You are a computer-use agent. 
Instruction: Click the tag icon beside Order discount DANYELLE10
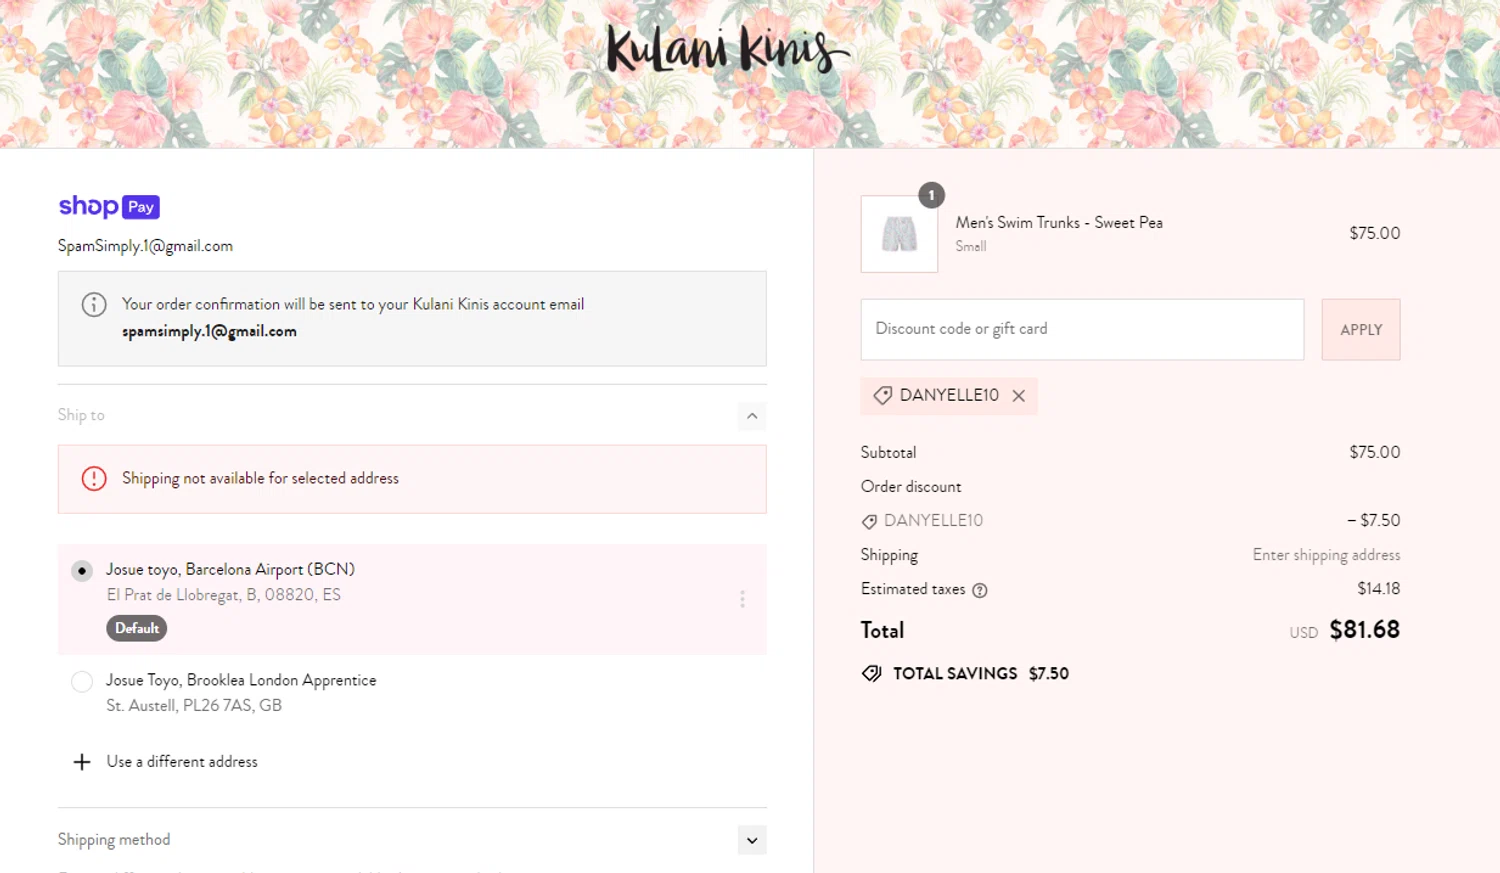(x=869, y=521)
